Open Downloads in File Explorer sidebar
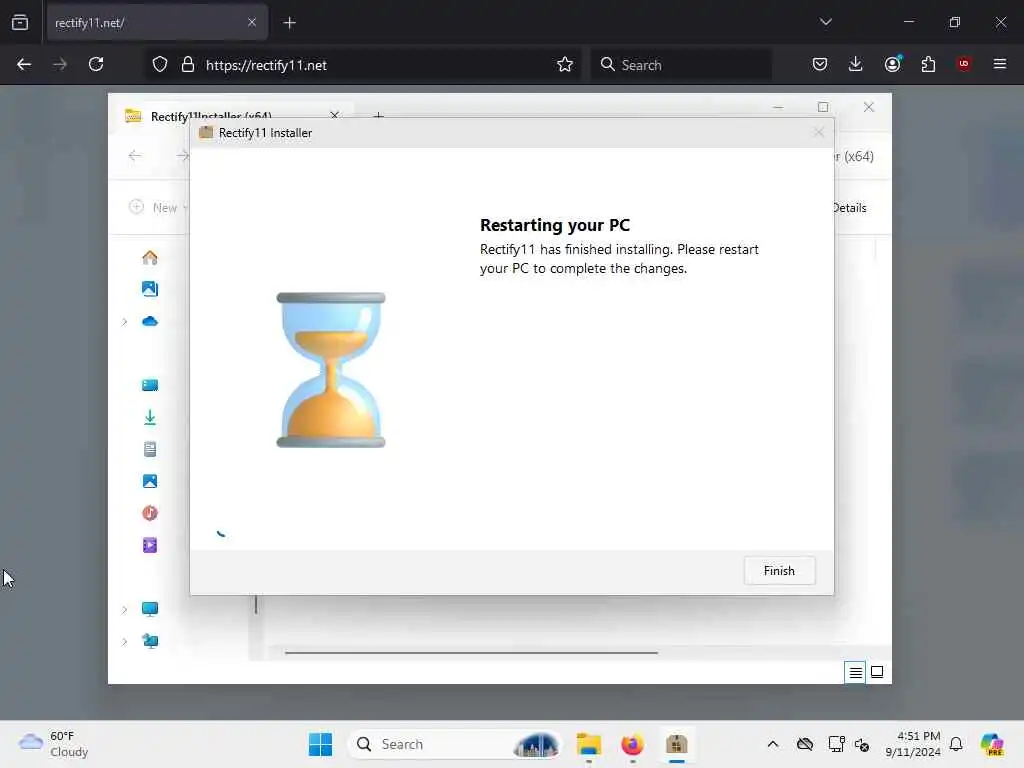The width and height of the screenshot is (1024, 768). click(x=150, y=417)
